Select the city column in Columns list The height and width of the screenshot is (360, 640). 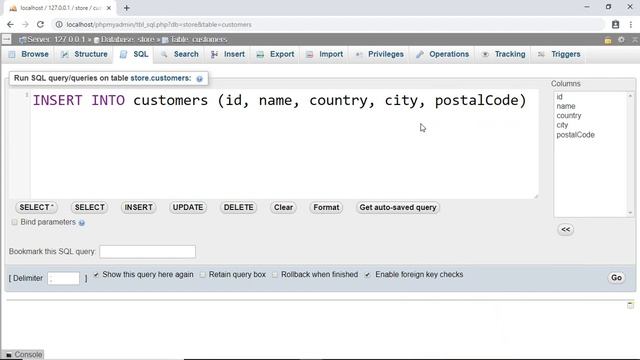pyautogui.click(x=562, y=125)
